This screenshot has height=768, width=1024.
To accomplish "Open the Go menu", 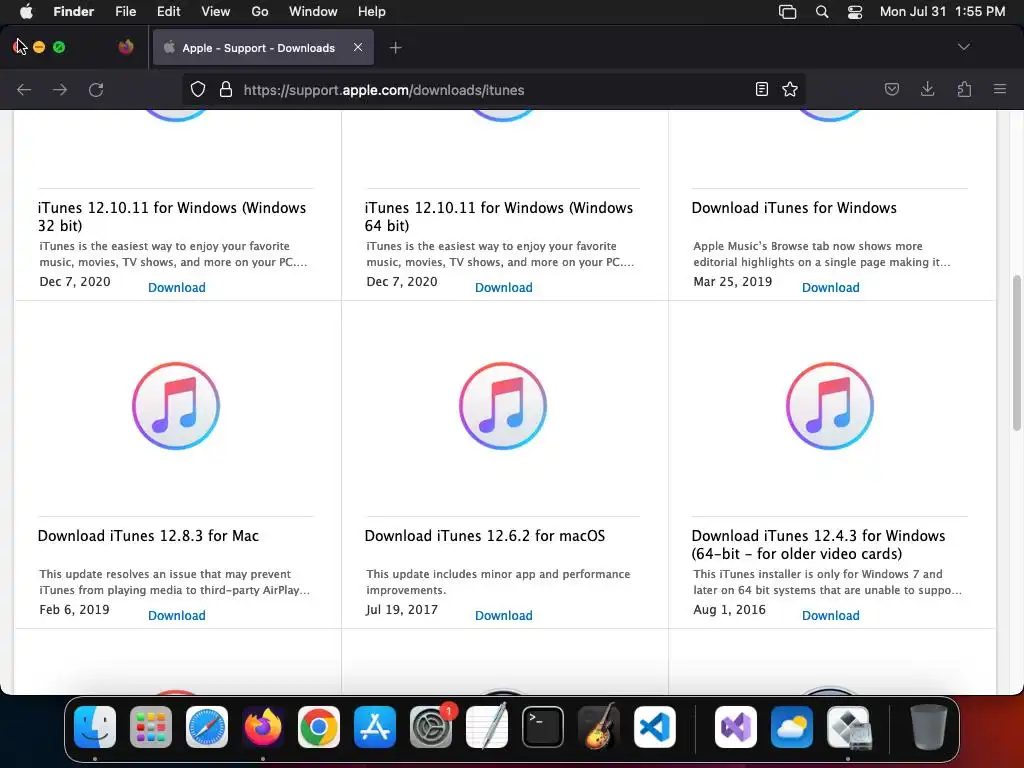I will tap(260, 11).
